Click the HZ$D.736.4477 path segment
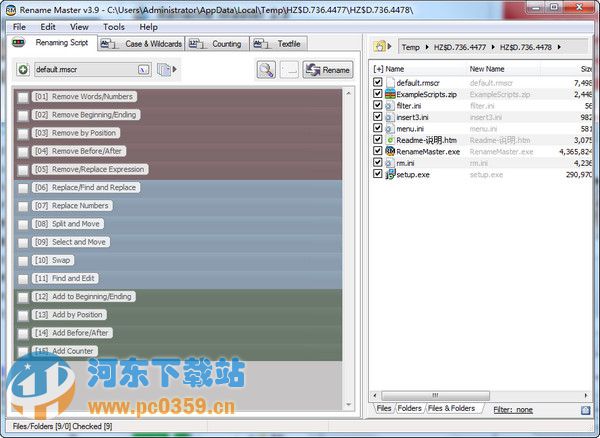 click(460, 47)
